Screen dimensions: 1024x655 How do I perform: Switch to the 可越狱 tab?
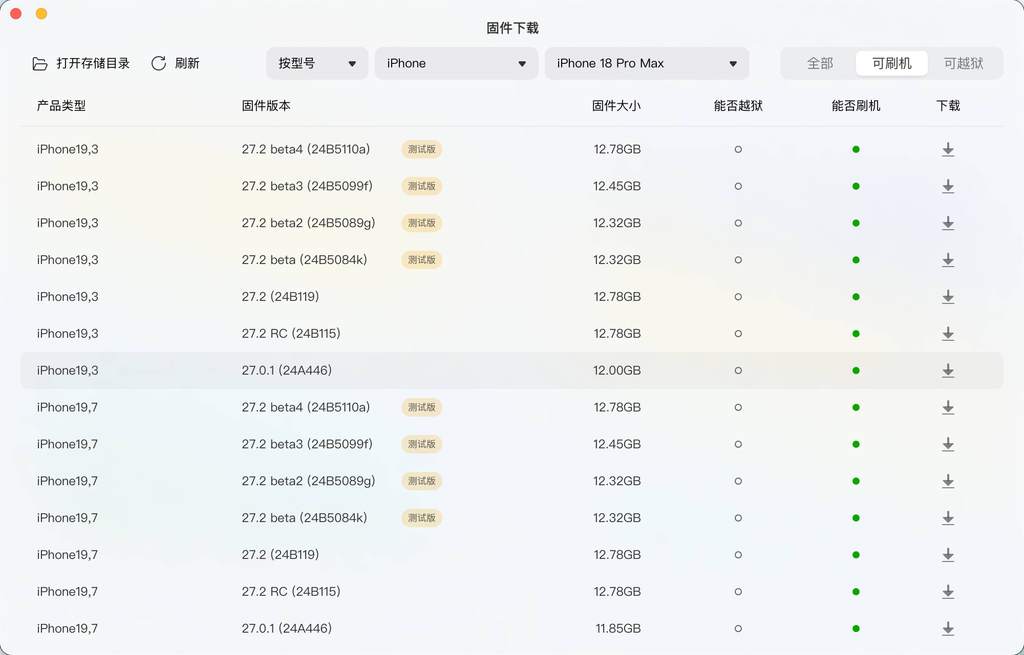(x=963, y=63)
